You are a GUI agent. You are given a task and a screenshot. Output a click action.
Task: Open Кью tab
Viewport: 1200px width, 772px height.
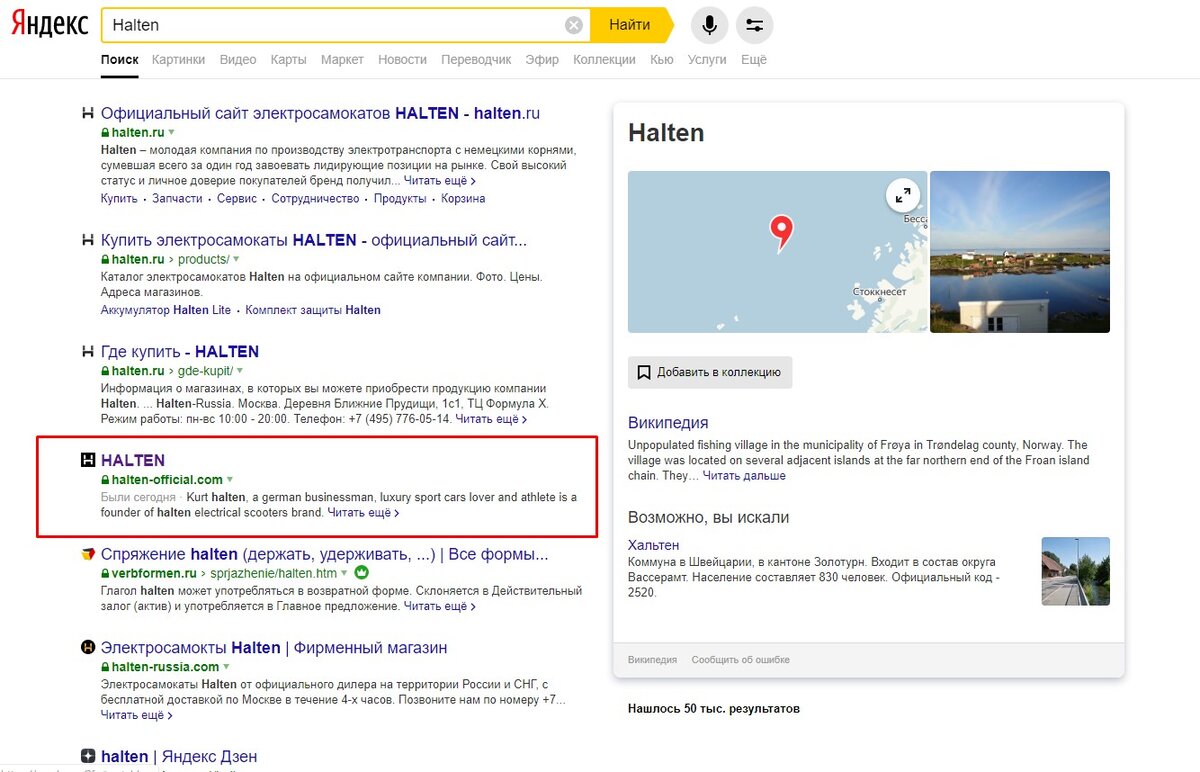point(661,60)
